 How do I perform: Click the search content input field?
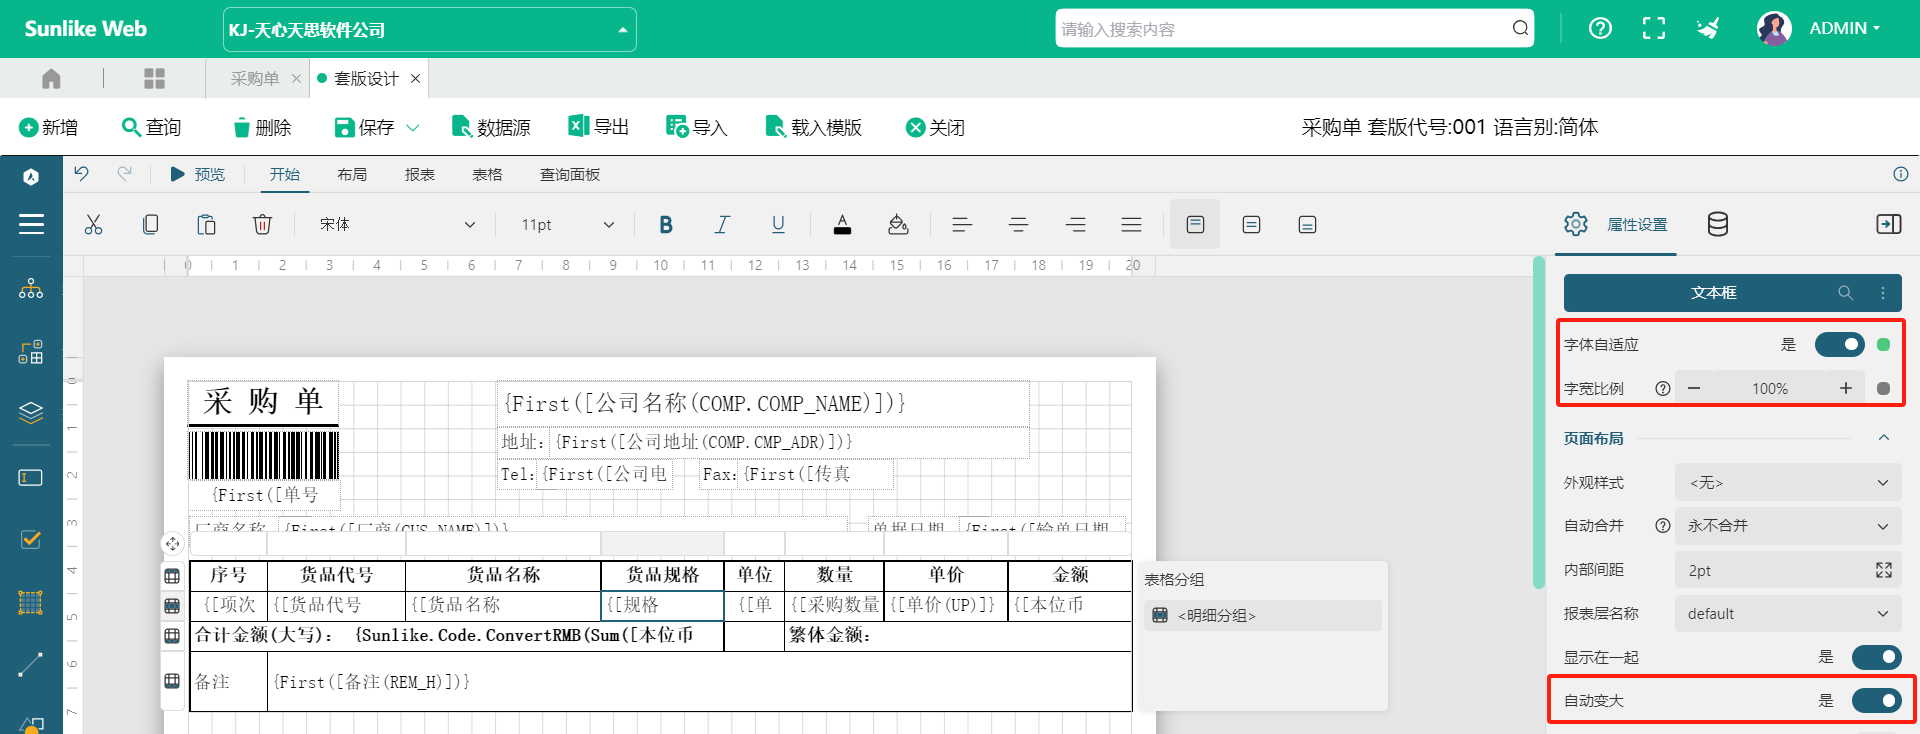click(1284, 28)
